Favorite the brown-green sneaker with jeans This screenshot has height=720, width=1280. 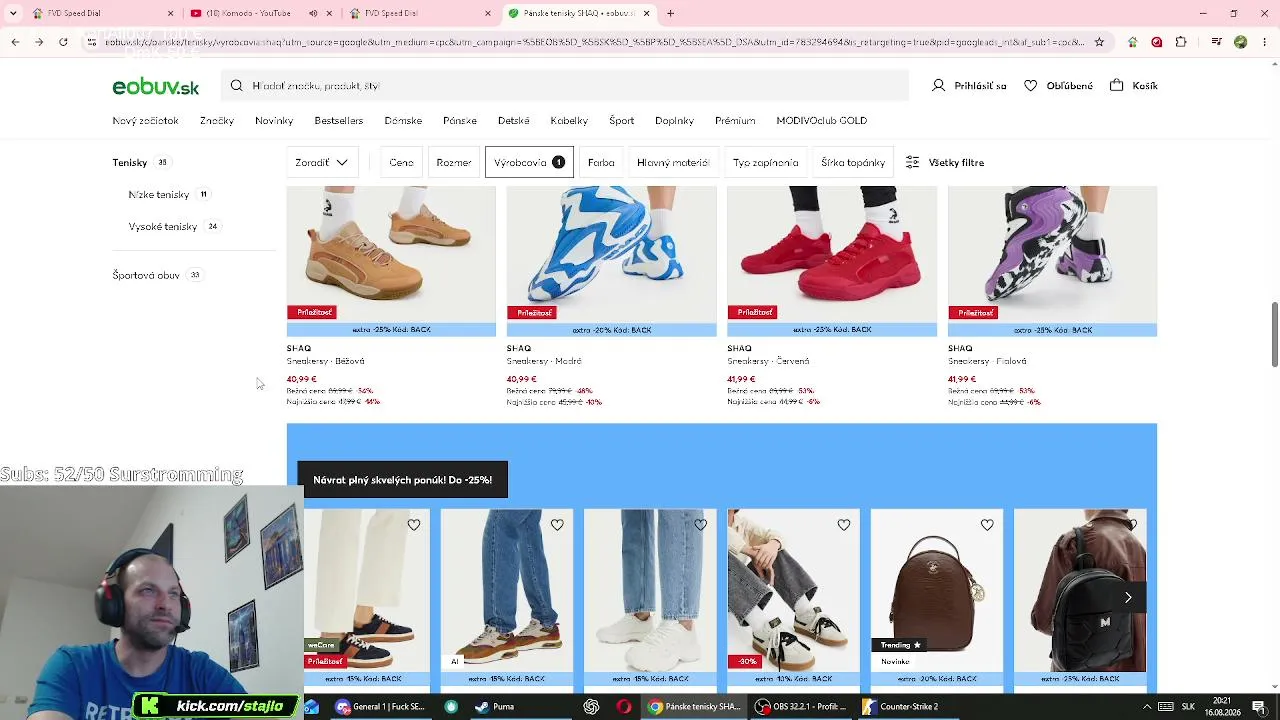[x=557, y=525]
